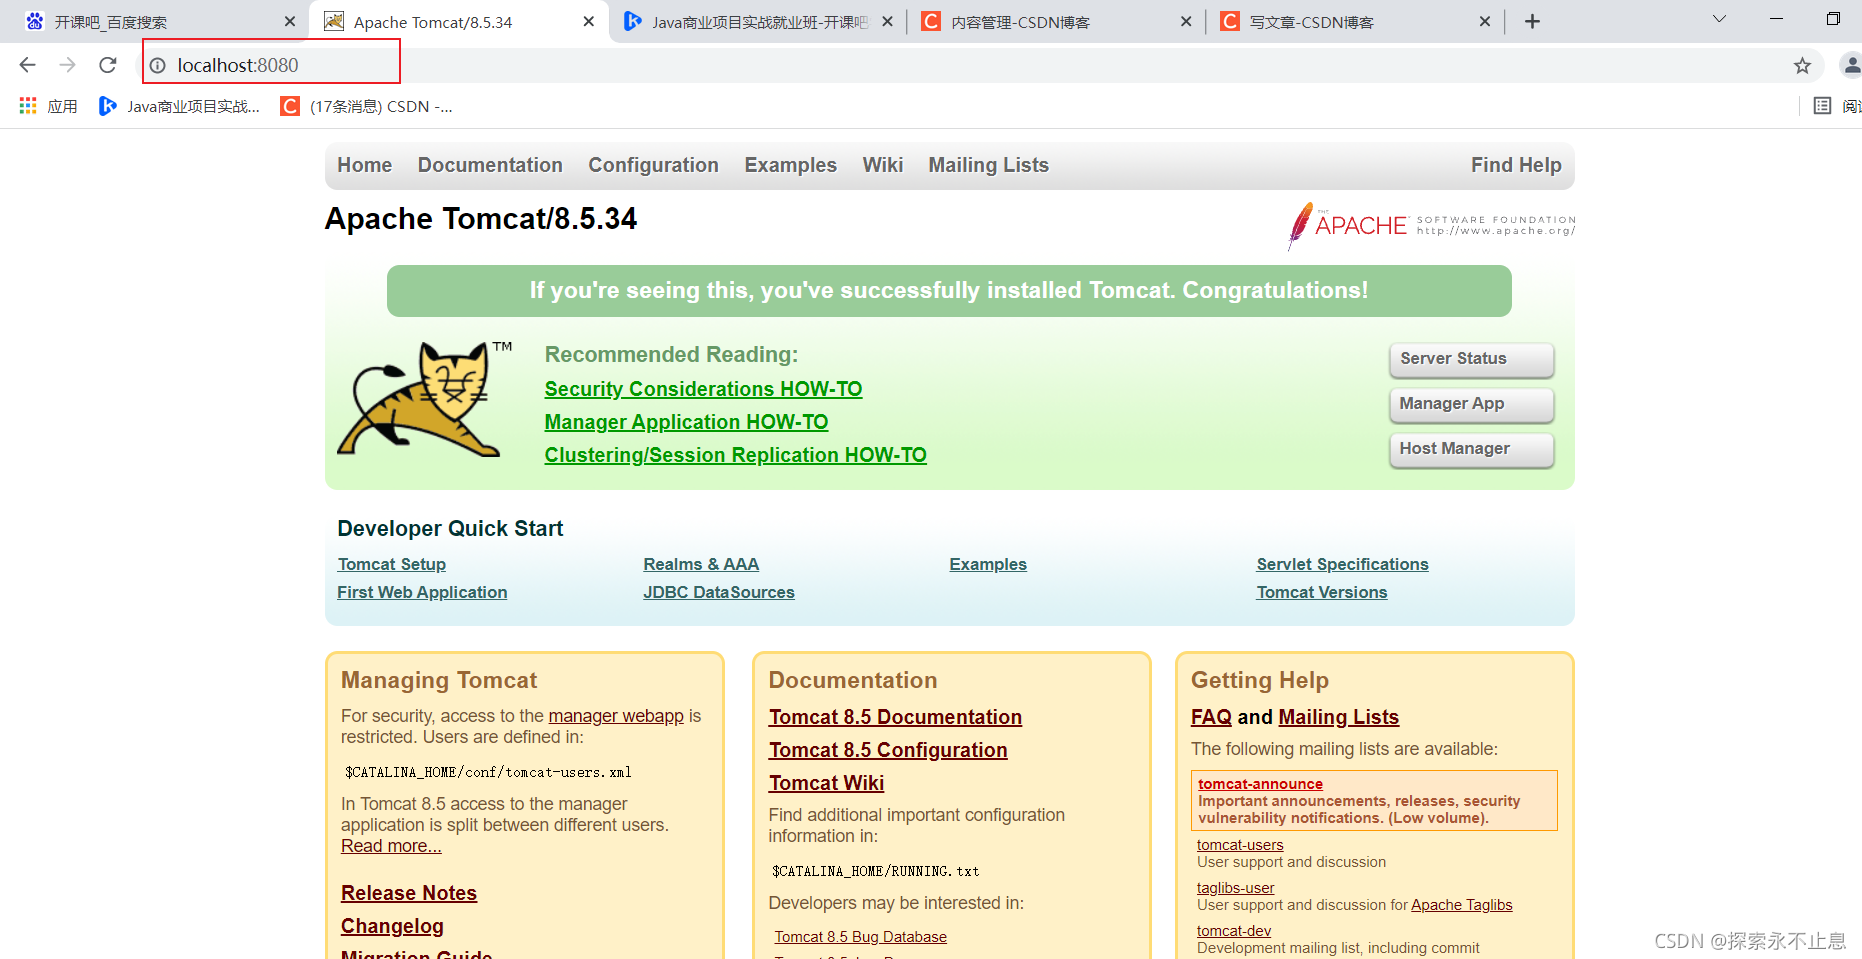Open the FAQ link under Getting Help

pyautogui.click(x=1211, y=717)
